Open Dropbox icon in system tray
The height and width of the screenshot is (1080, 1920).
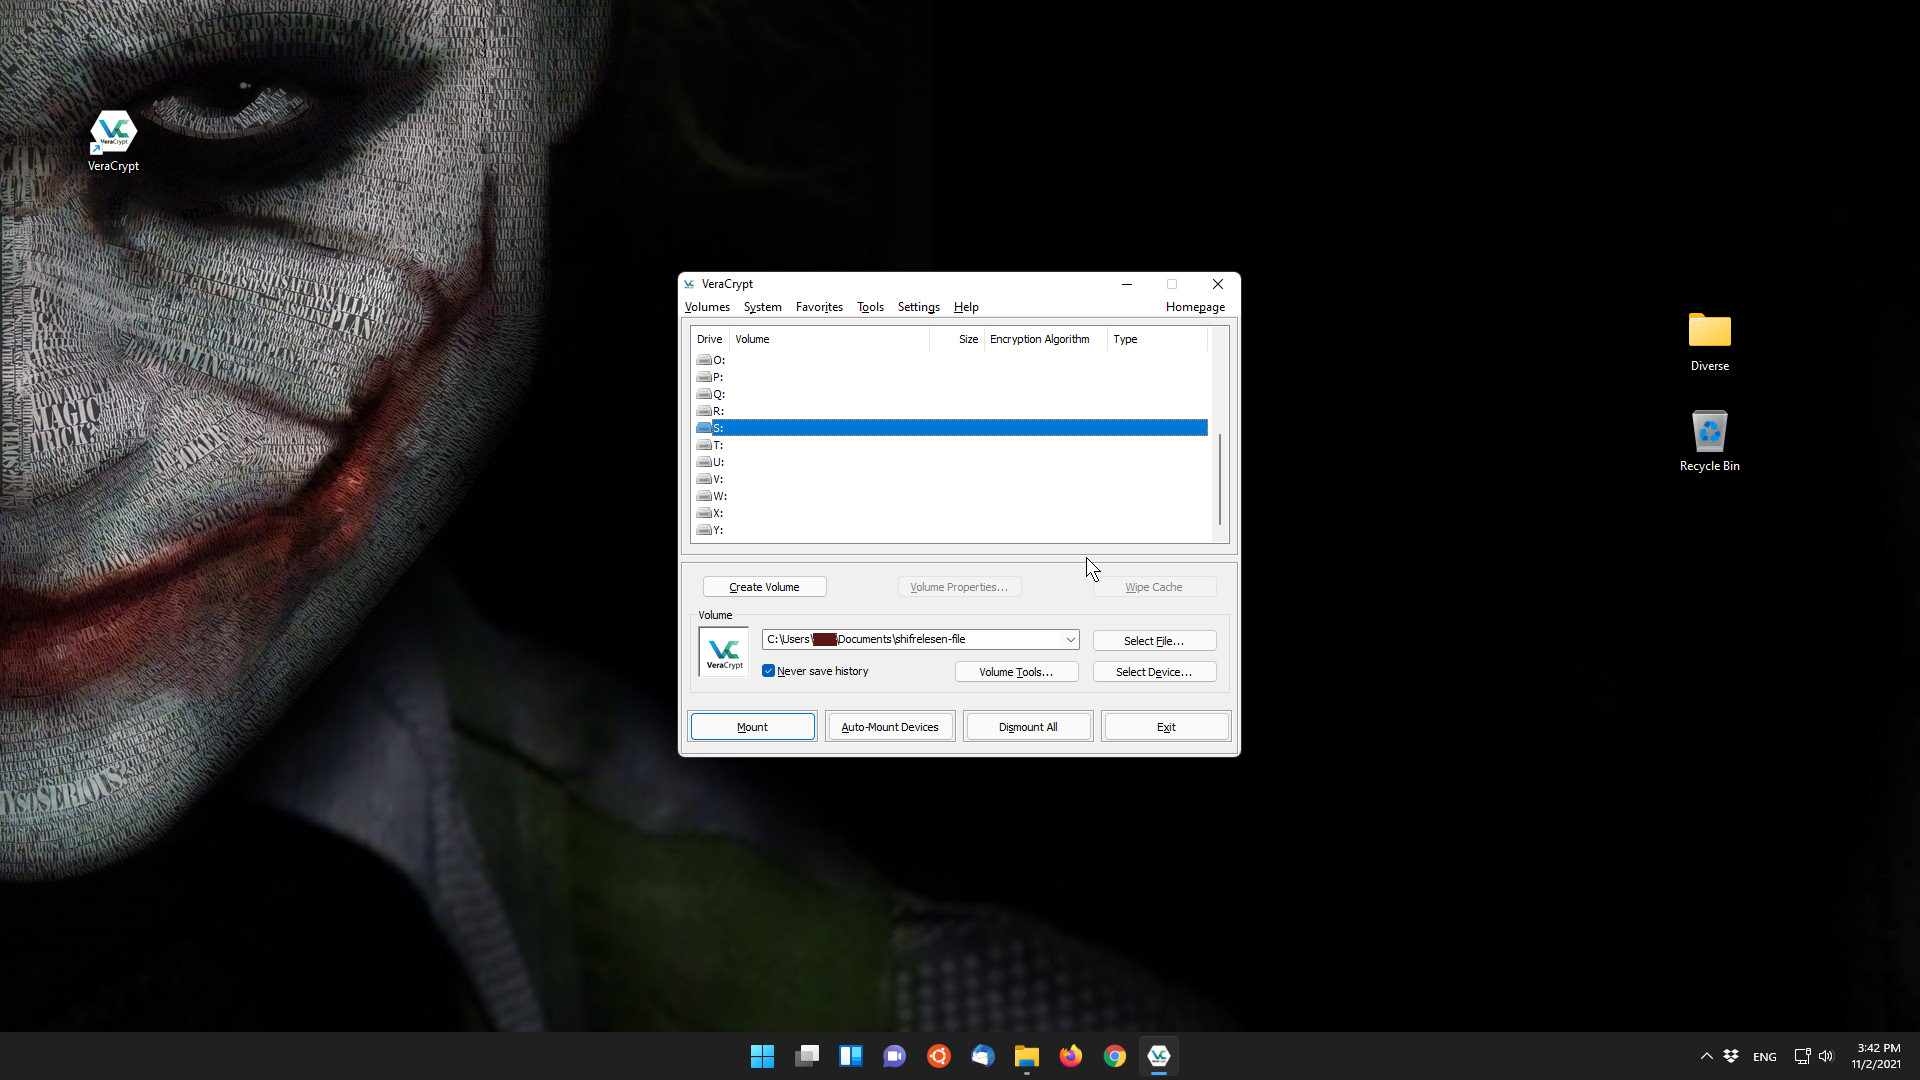(1731, 1056)
